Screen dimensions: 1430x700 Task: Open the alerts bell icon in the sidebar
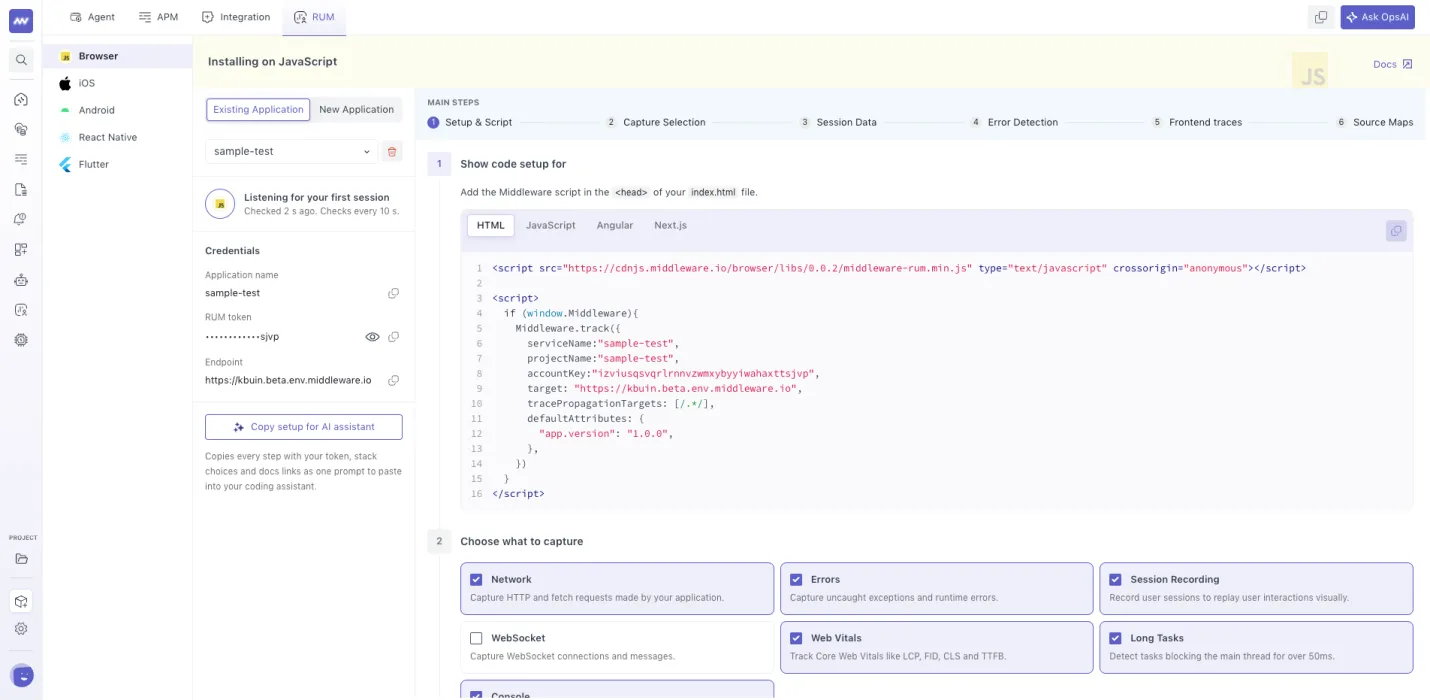click(x=21, y=219)
